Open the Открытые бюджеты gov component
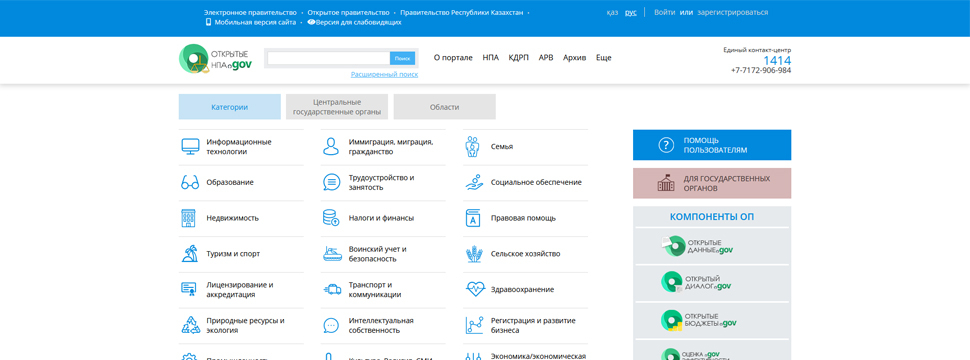This screenshot has height=360, width=970. tap(698, 319)
